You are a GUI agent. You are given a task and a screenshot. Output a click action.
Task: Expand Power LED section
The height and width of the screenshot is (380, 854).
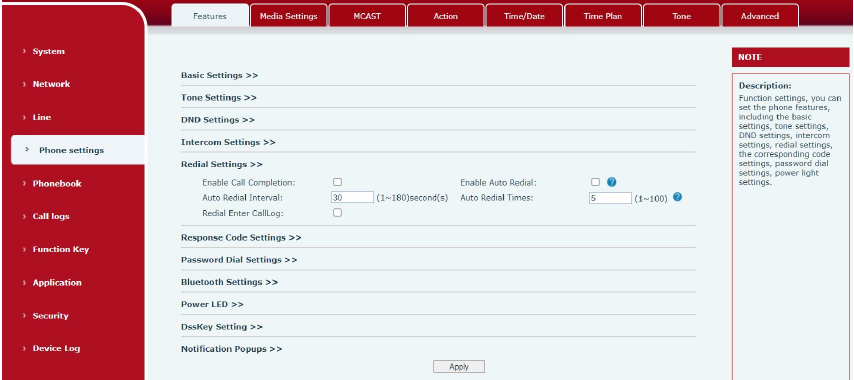[212, 304]
